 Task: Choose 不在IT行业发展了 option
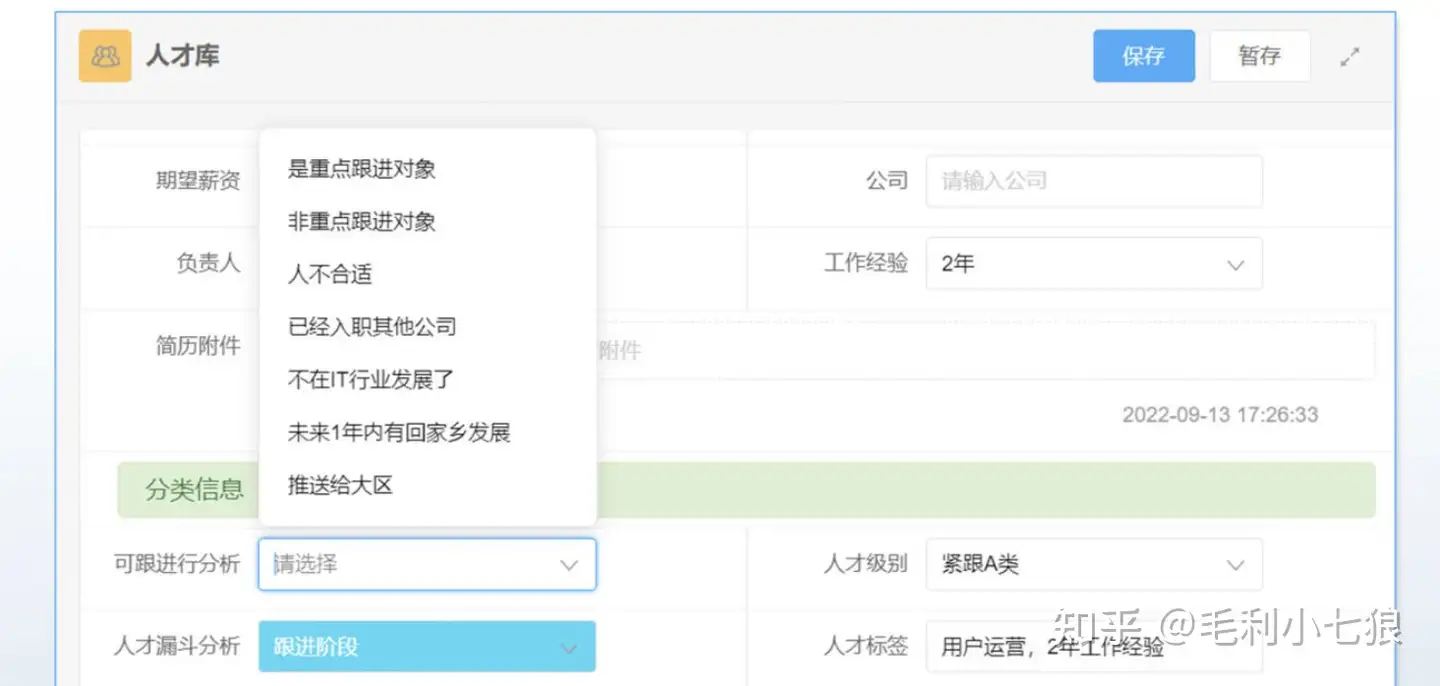(x=371, y=380)
